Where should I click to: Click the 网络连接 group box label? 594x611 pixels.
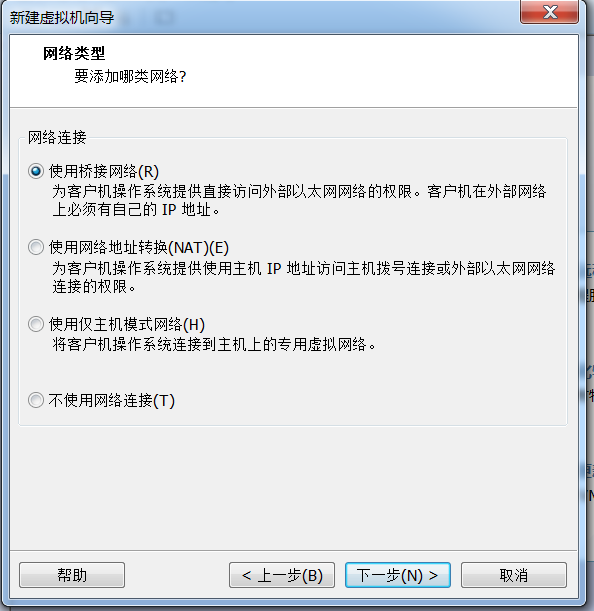point(57,137)
